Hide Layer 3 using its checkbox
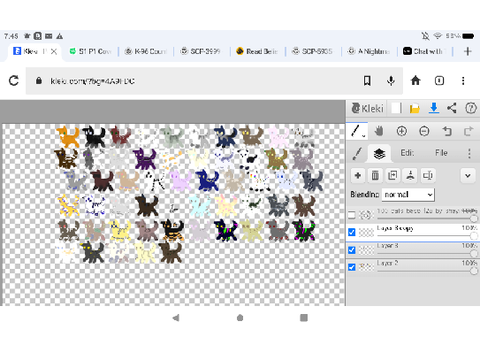 point(352,250)
